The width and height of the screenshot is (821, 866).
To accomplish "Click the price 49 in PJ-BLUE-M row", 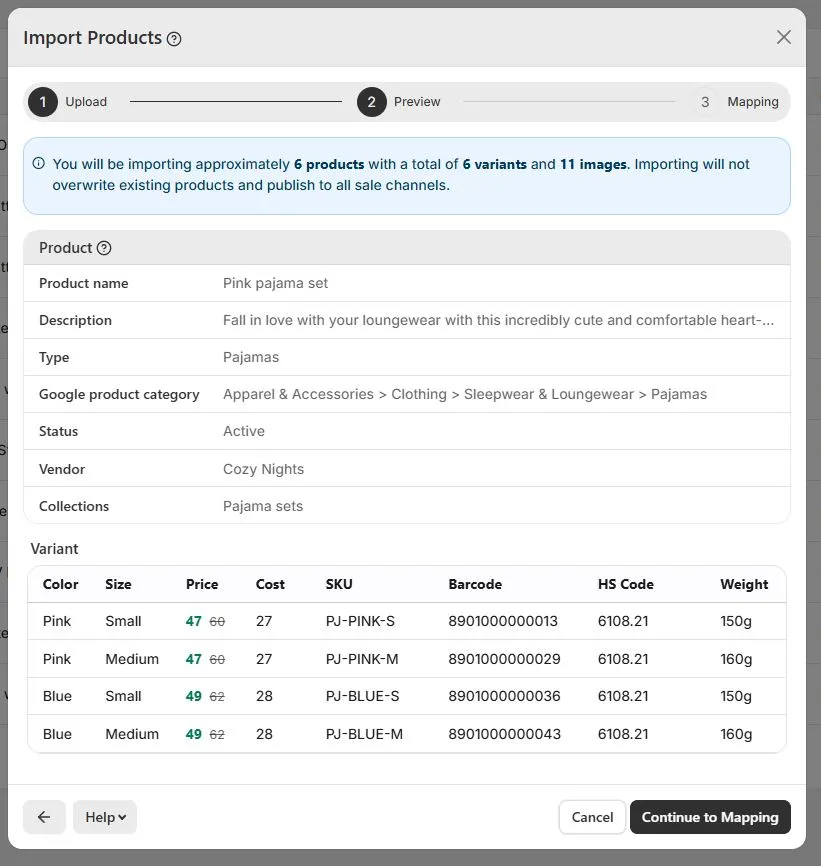I will (193, 734).
